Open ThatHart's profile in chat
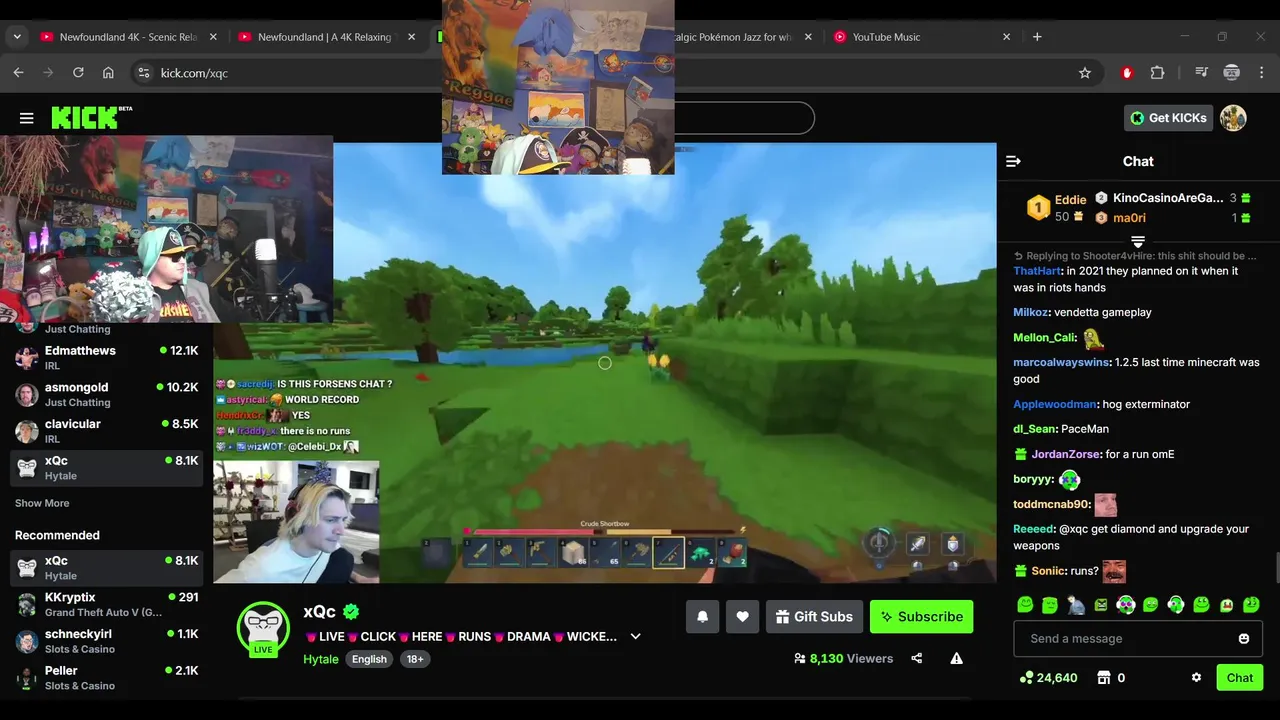Viewport: 1280px width, 720px height. tap(1037, 271)
